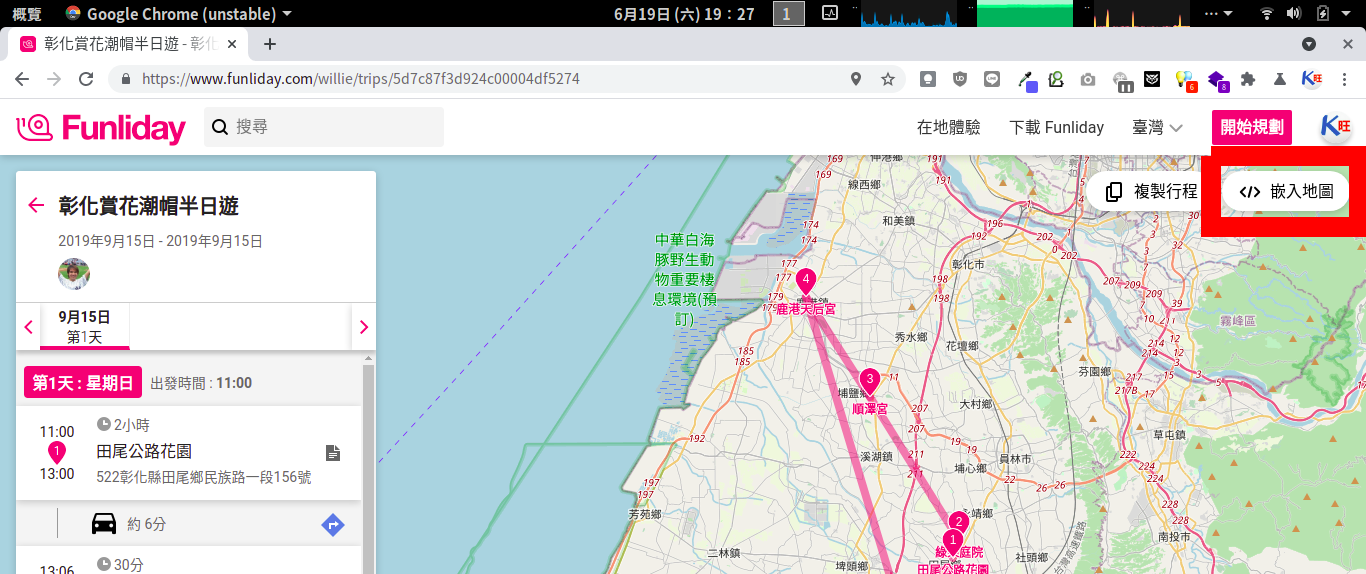Click the 嵌入地圖 button
The height and width of the screenshot is (574, 1366).
(1286, 191)
